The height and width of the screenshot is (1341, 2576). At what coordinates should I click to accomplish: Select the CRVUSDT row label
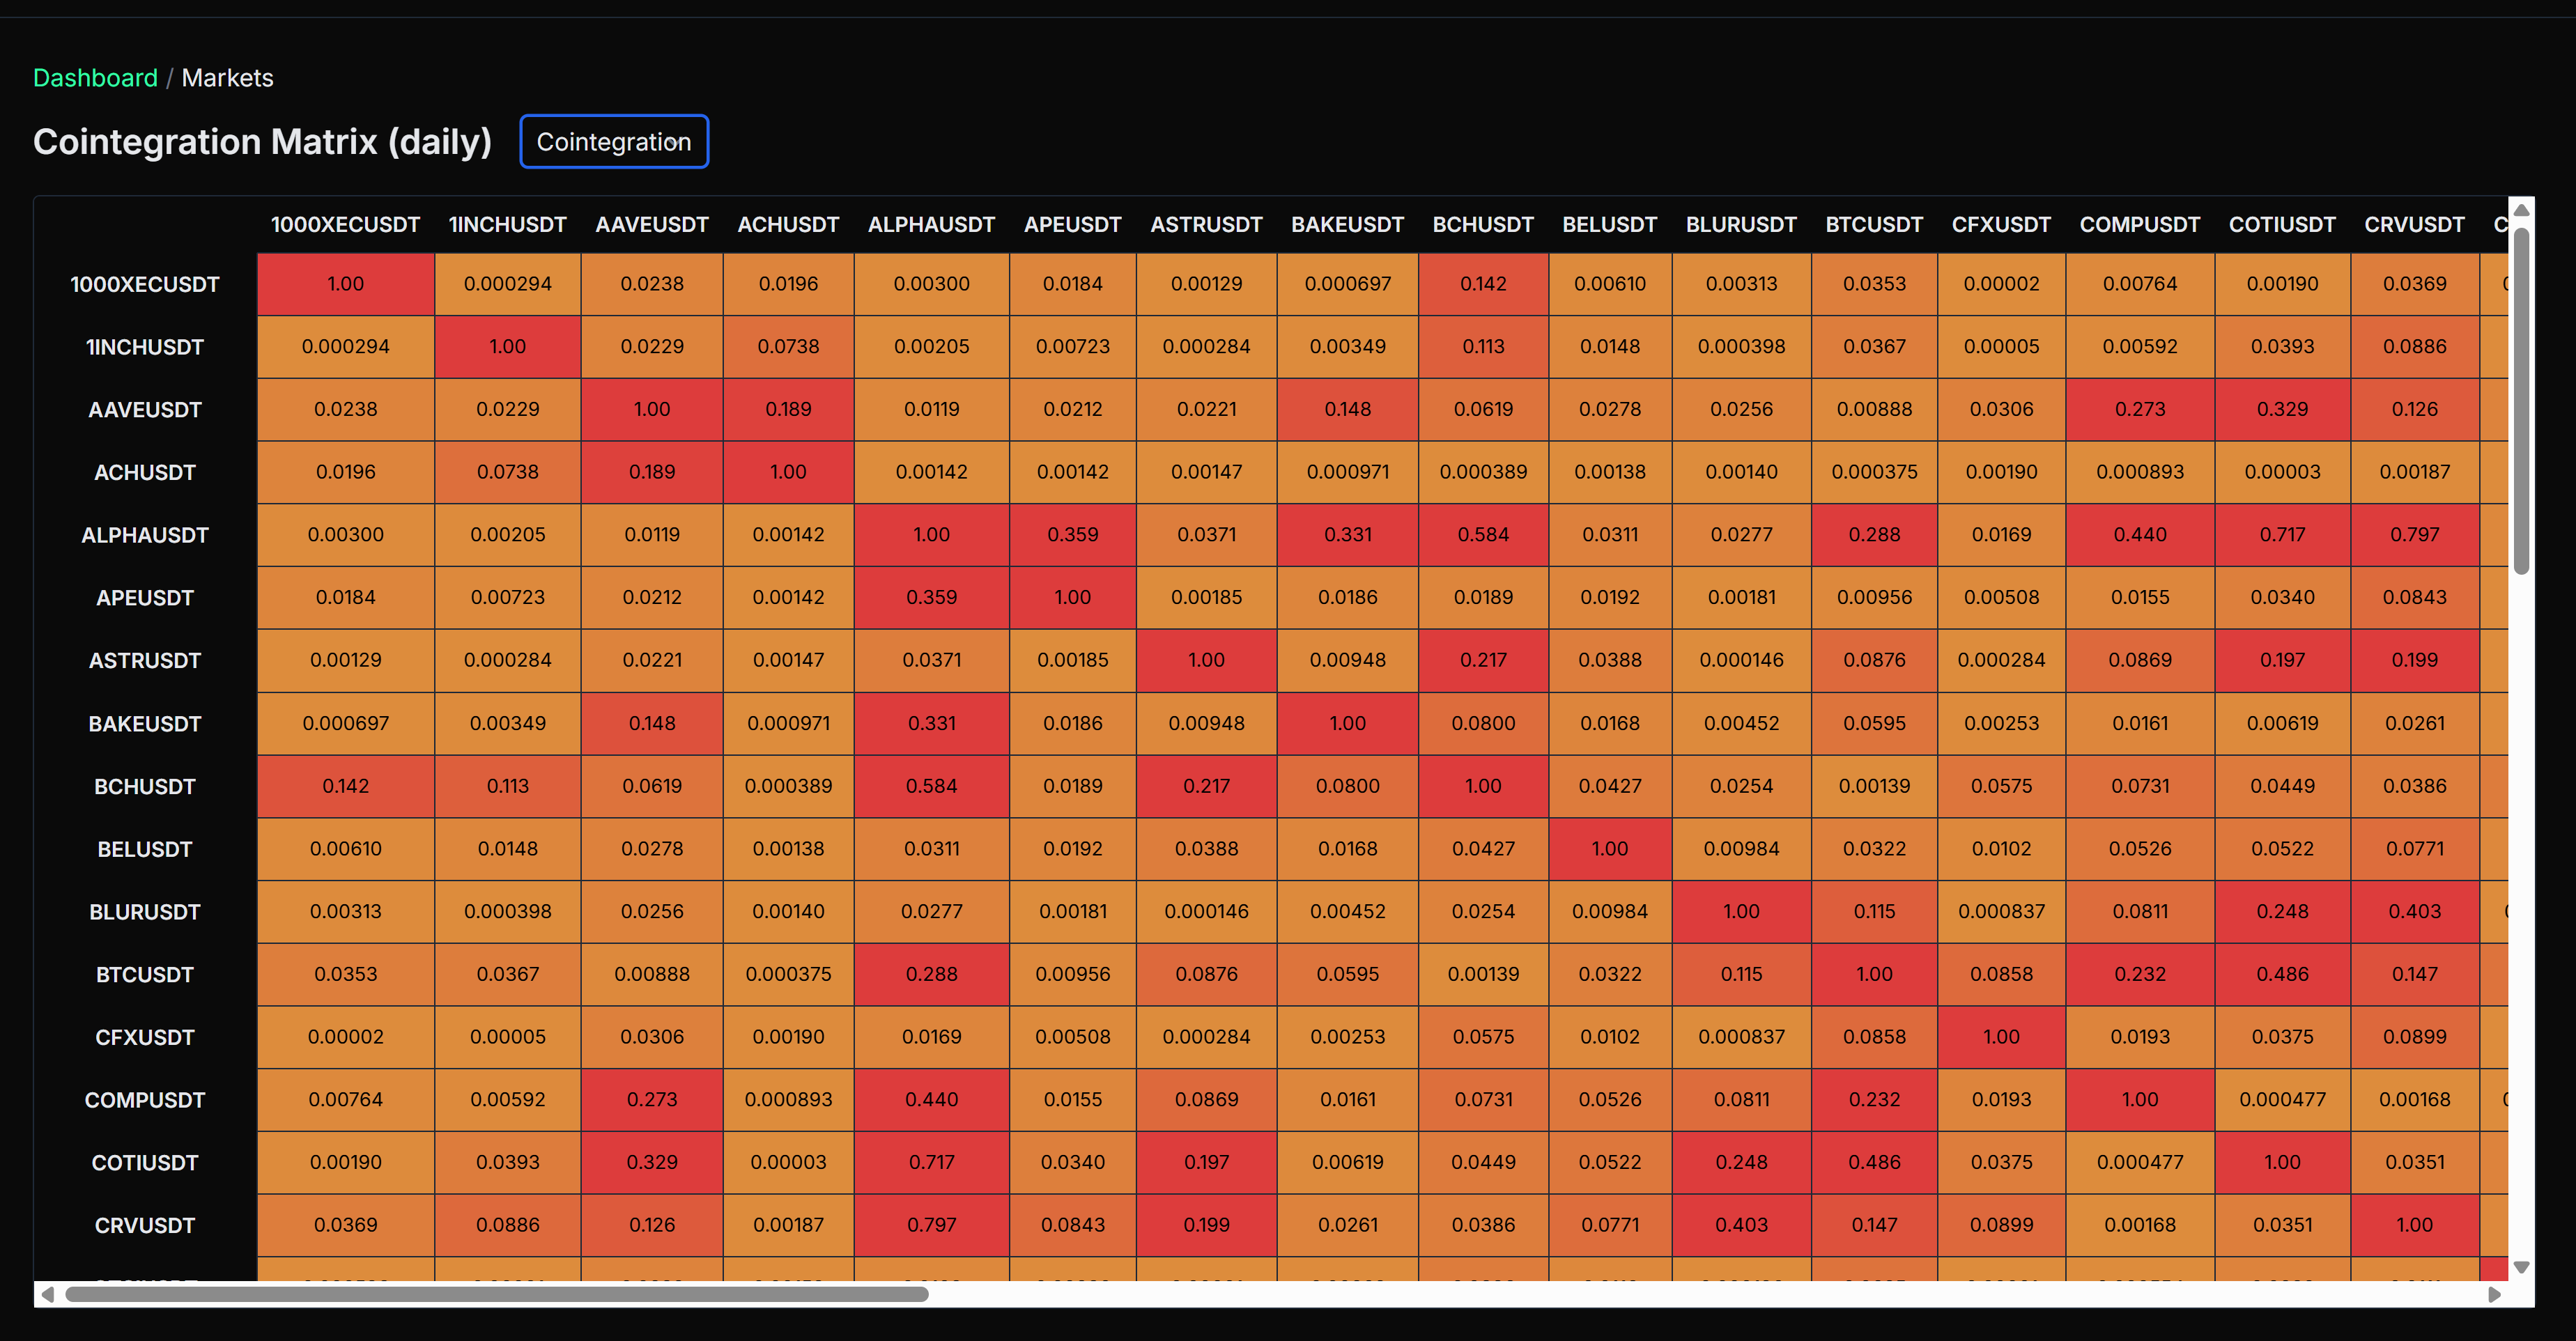pyautogui.click(x=145, y=1224)
